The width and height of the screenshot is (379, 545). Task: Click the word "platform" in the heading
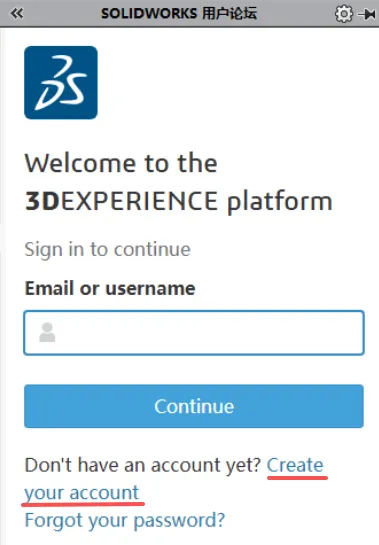pyautogui.click(x=280, y=202)
